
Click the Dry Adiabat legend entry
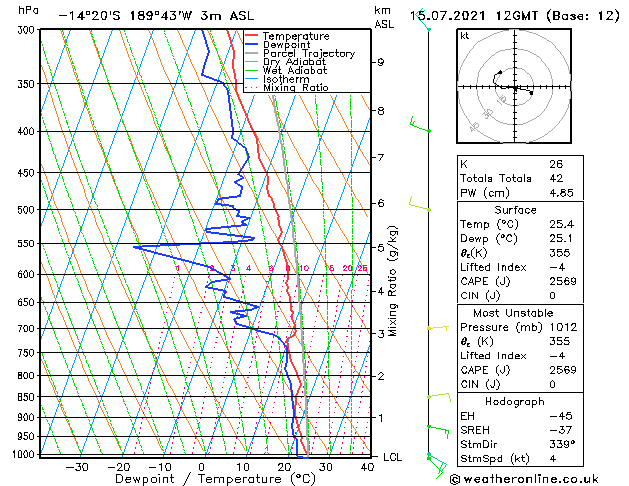point(286,62)
